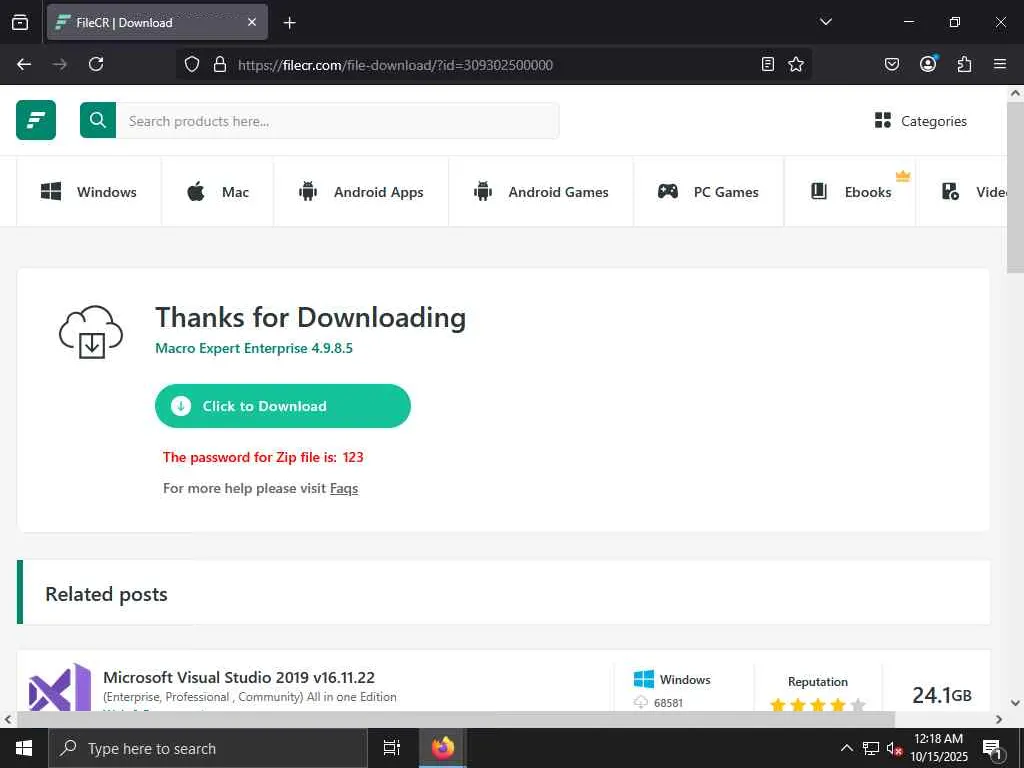Open the Categories grid icon
This screenshot has height=768, width=1024.
coord(883,120)
